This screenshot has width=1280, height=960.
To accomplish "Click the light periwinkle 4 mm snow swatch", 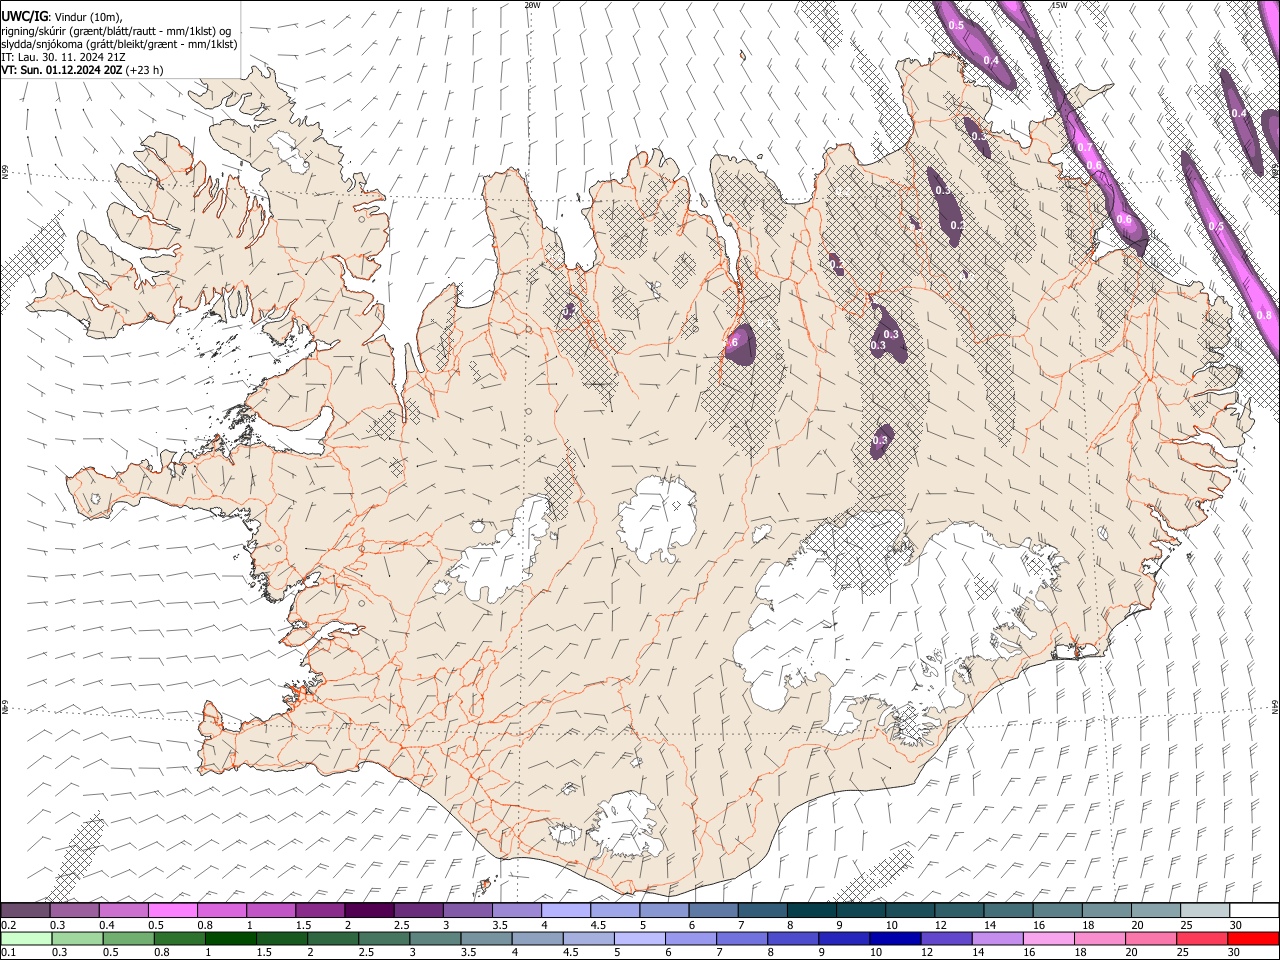I will click(566, 910).
